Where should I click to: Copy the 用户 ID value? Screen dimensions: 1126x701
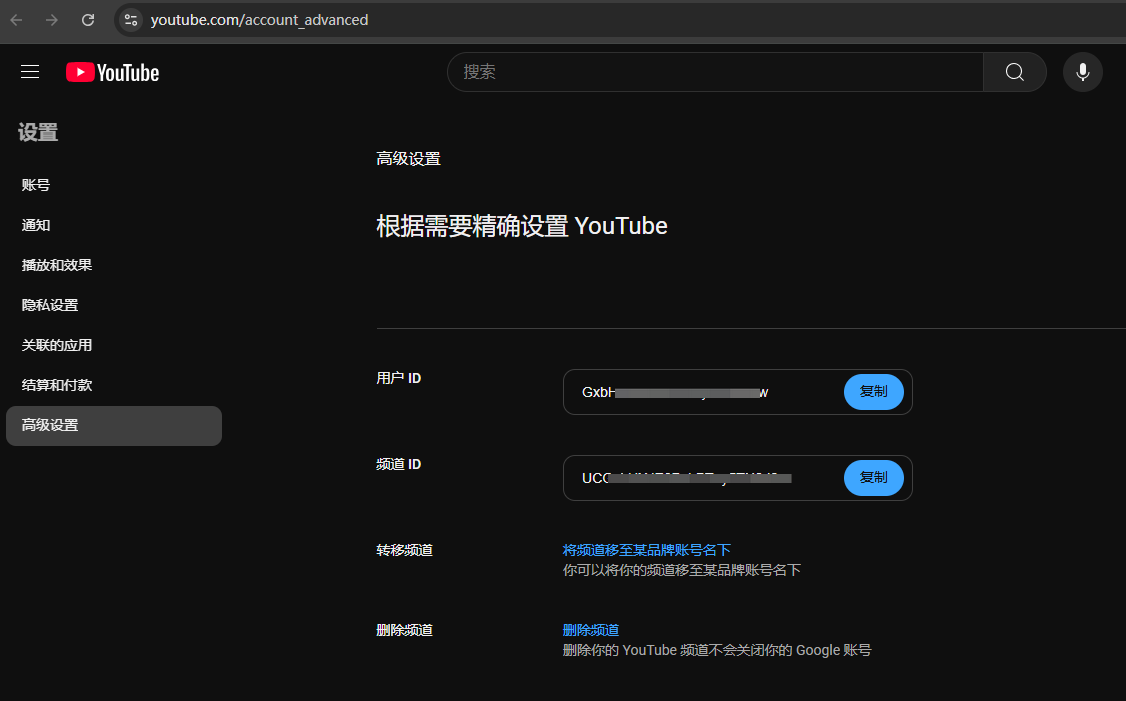(873, 392)
